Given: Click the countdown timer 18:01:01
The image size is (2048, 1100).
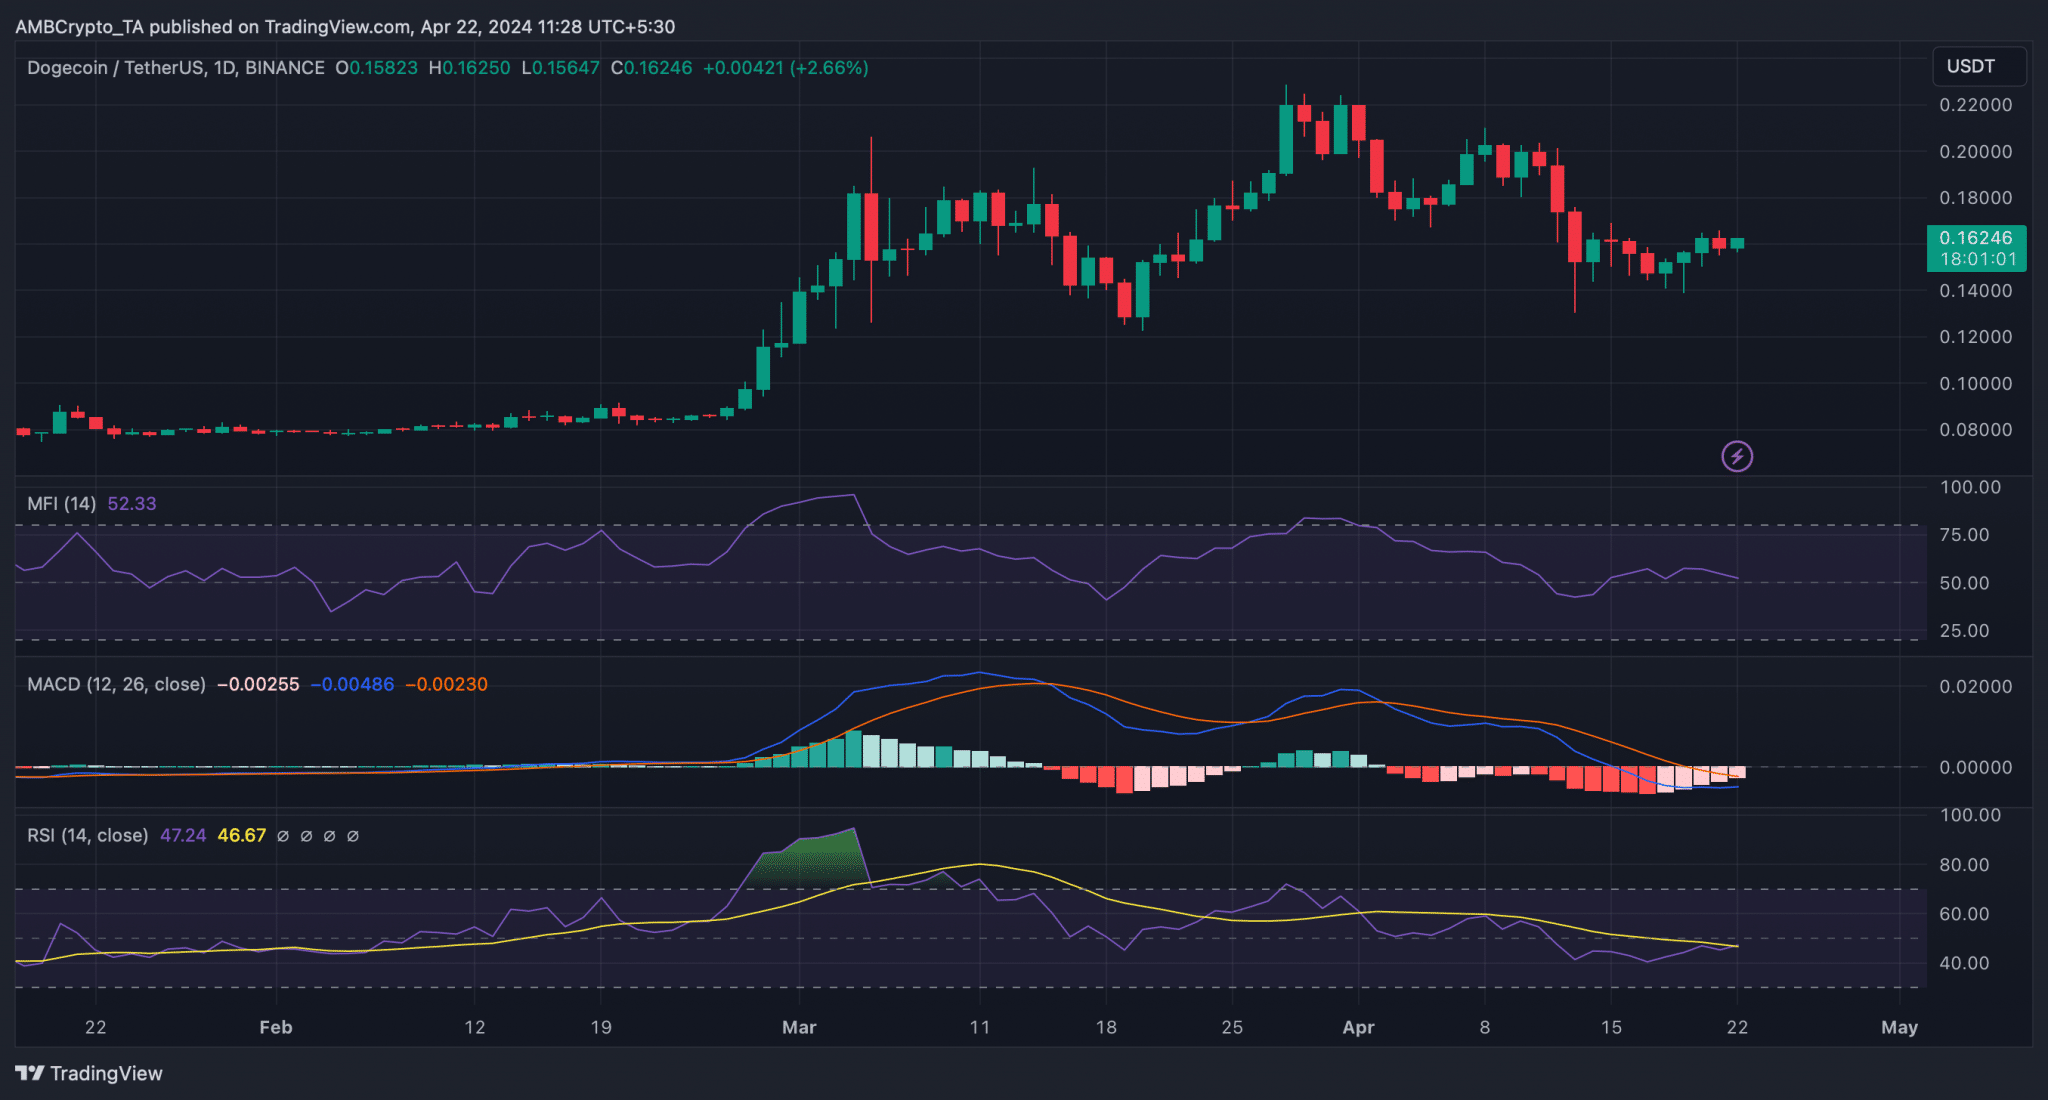Looking at the screenshot, I should pyautogui.click(x=1978, y=259).
